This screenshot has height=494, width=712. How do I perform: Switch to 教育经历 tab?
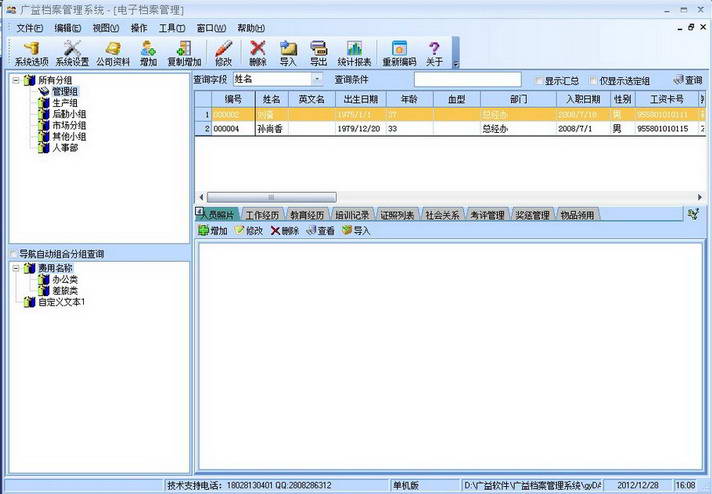point(307,215)
